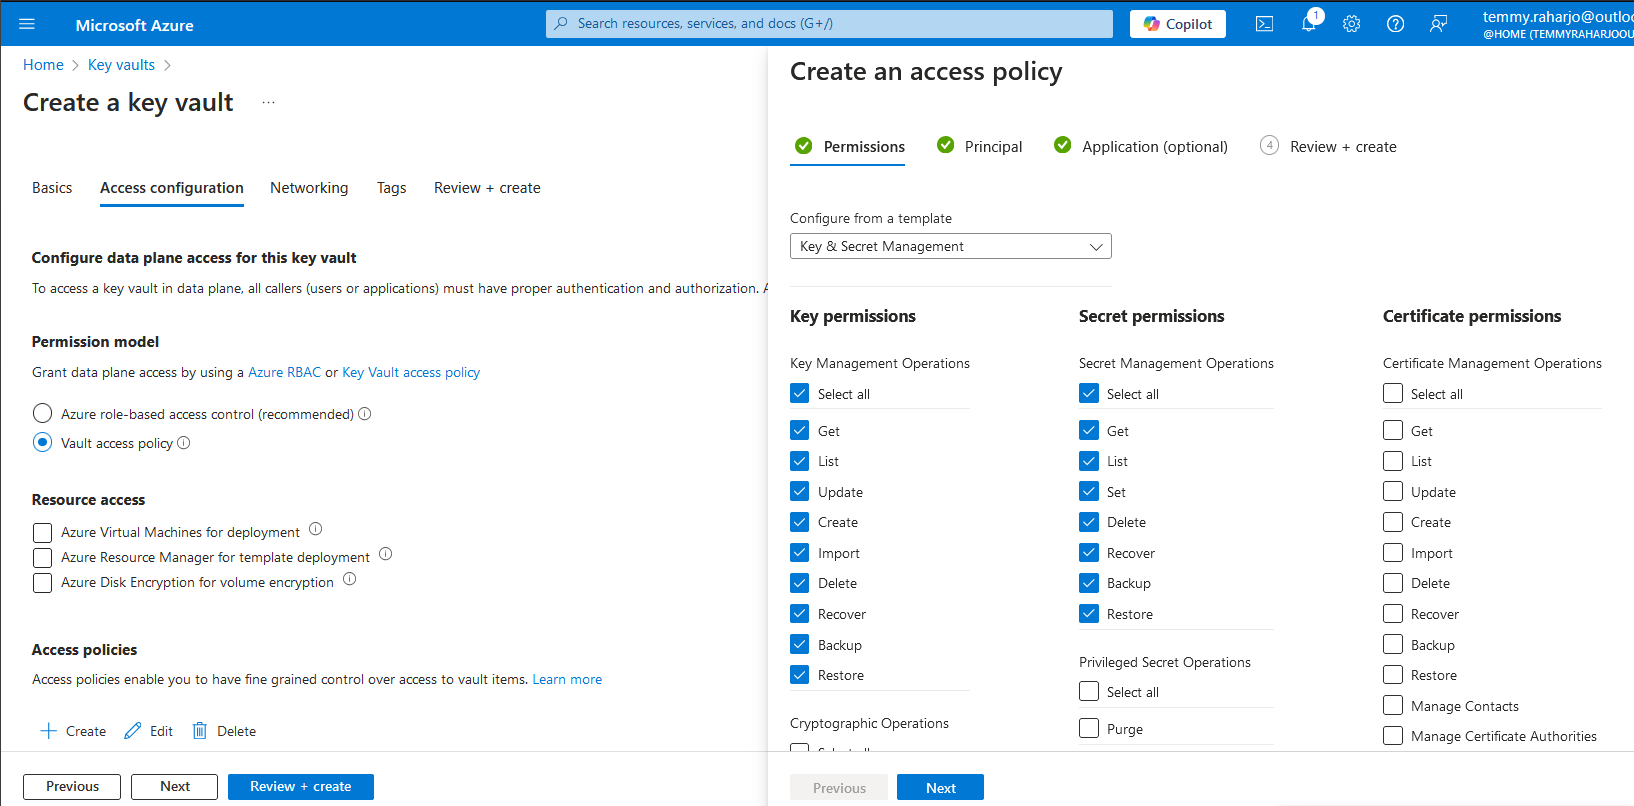The image size is (1634, 806).
Task: Open the Review + create tab in key vault
Action: tap(487, 188)
